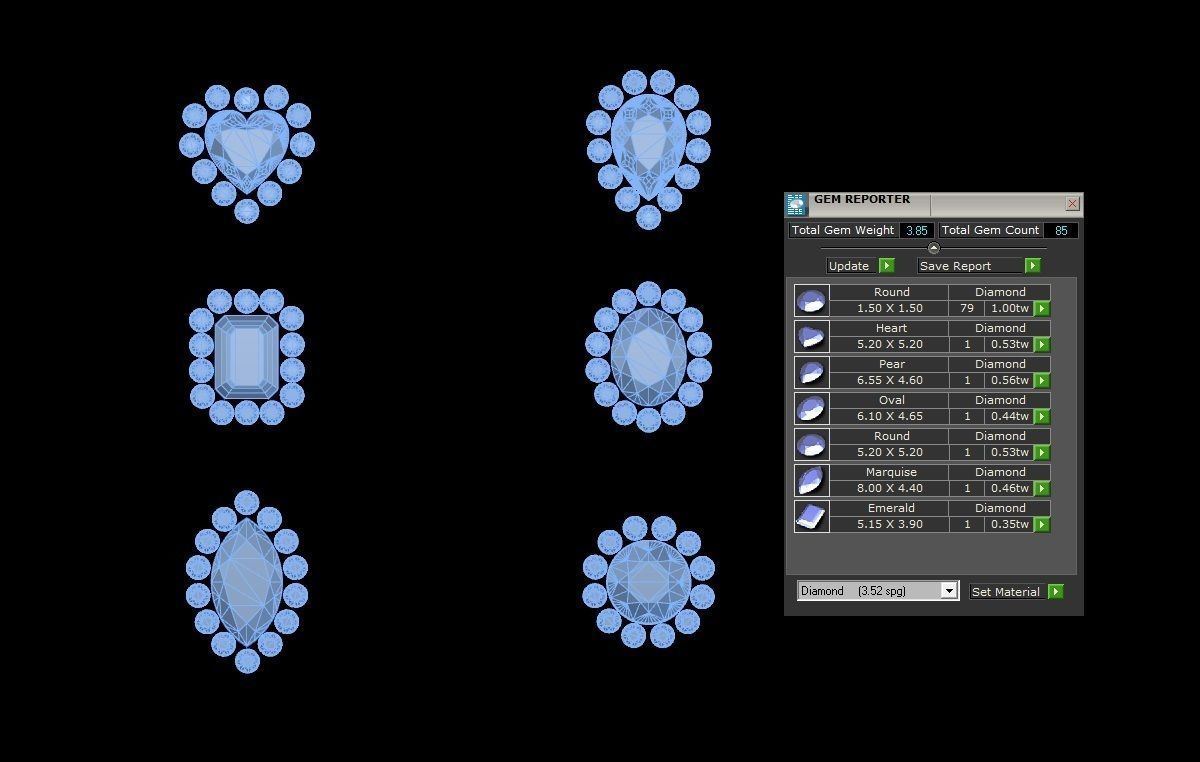Click the 'Round' label above 1.50 X 1.50

891,292
